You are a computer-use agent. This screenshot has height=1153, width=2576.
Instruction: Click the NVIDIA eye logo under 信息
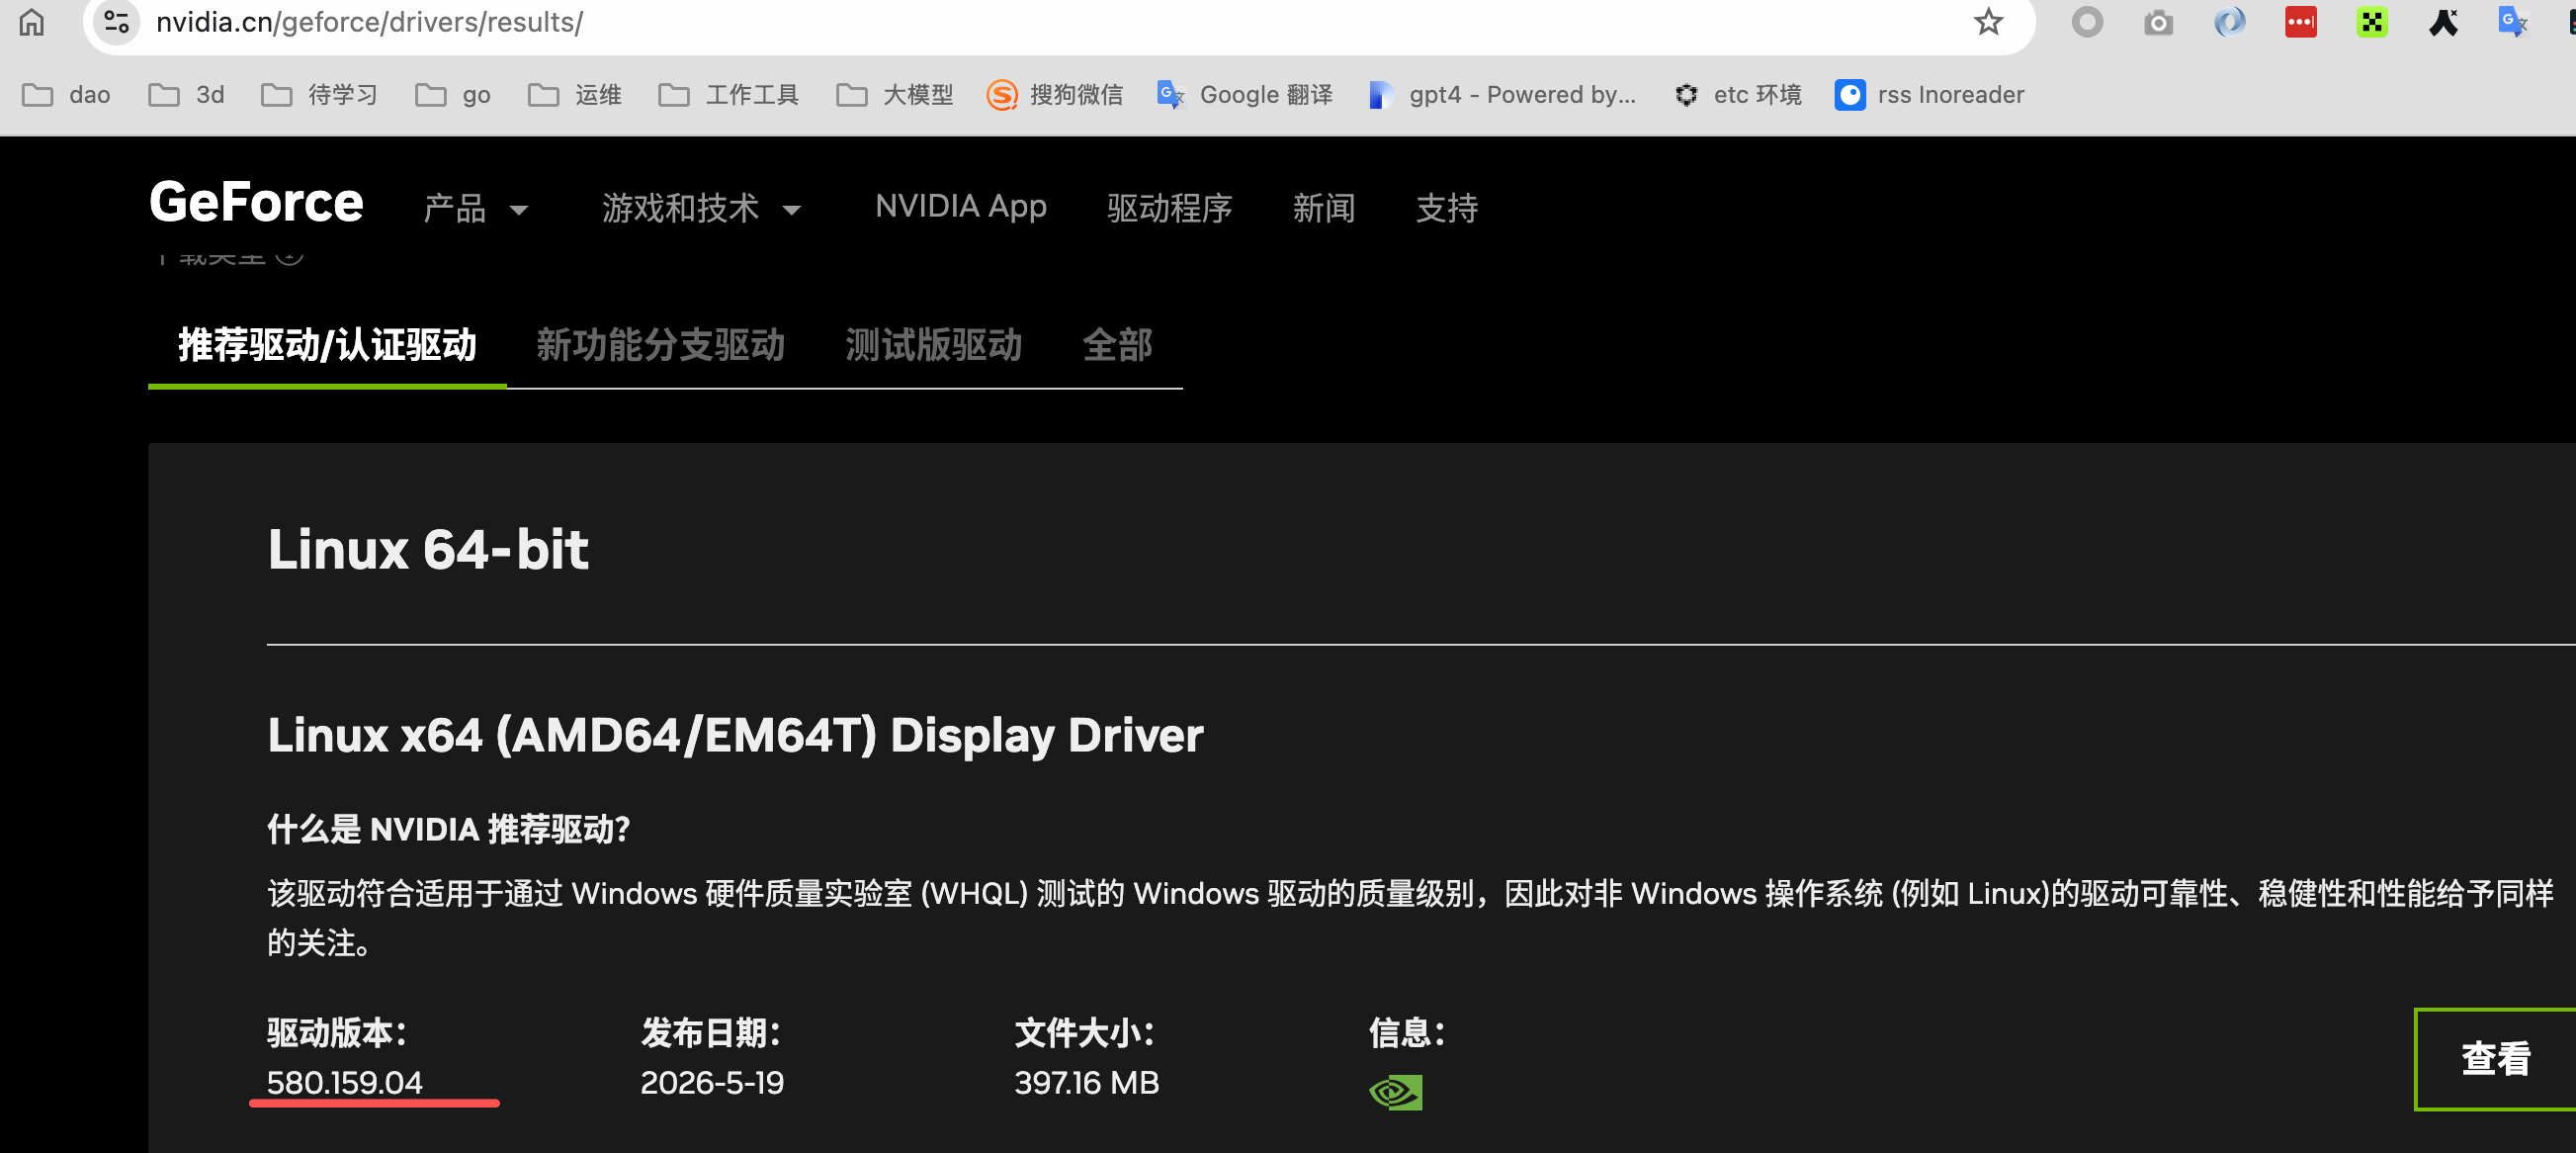click(1395, 1092)
